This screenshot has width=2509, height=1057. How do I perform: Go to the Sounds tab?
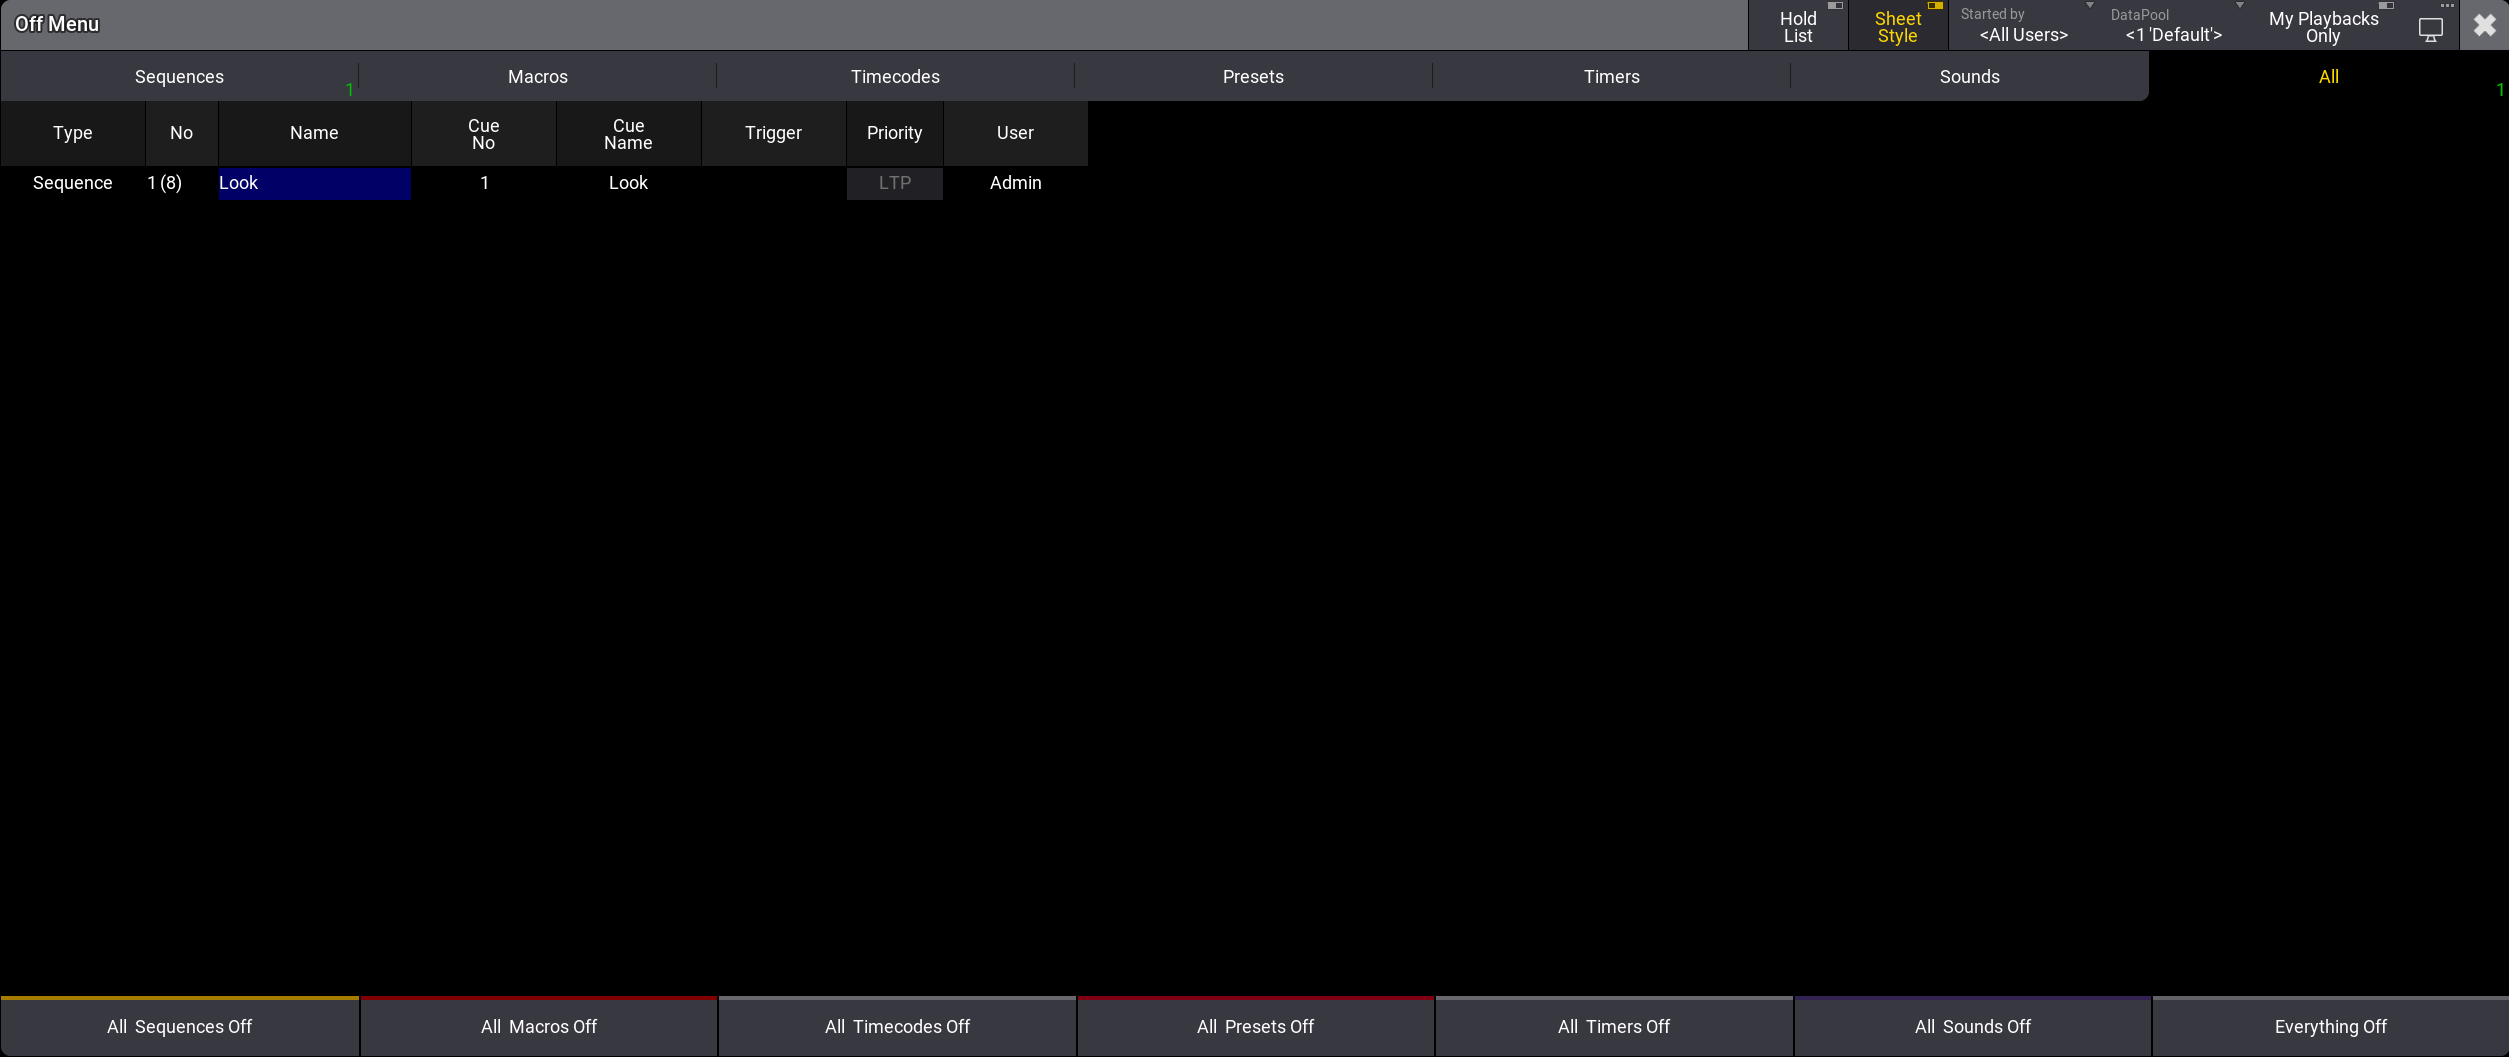(1969, 77)
